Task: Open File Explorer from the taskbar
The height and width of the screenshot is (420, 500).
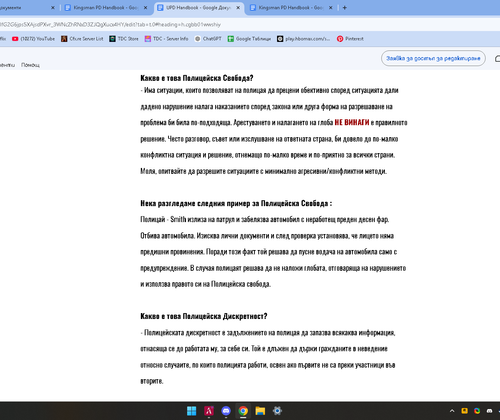Action: 260,411
